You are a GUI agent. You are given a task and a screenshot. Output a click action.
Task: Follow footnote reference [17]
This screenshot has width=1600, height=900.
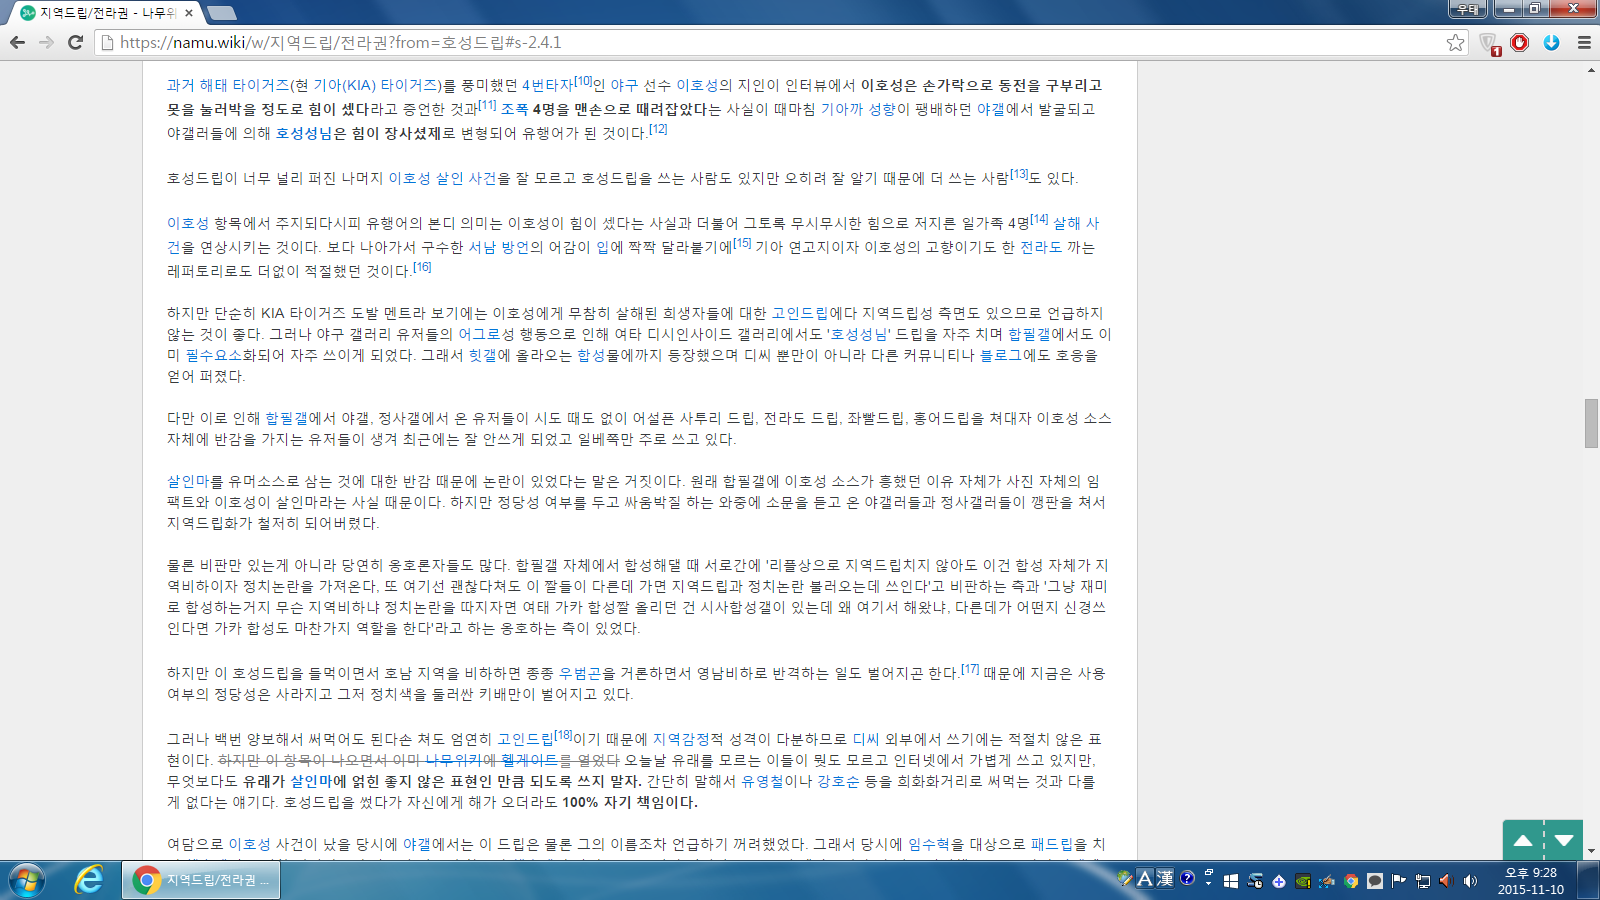click(x=970, y=669)
